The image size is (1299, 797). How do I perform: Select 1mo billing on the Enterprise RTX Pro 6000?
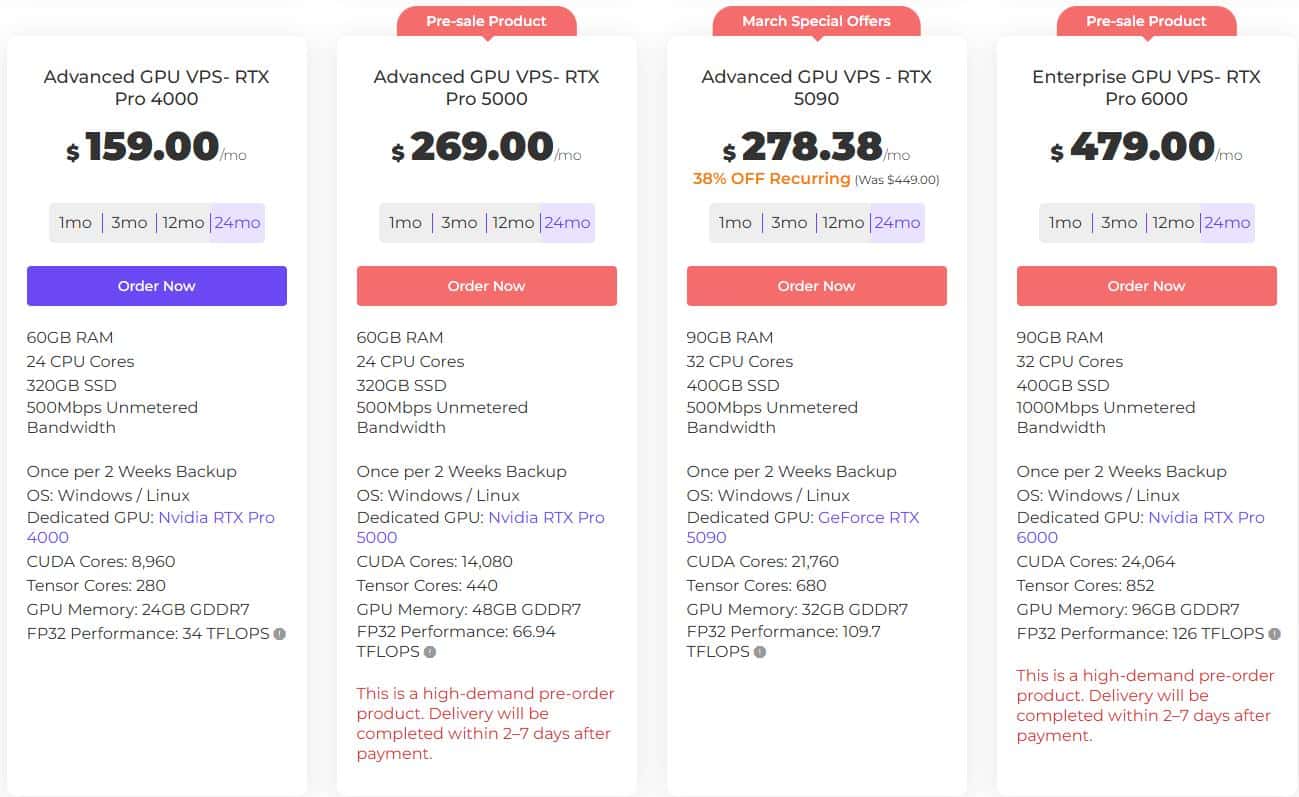(1065, 222)
